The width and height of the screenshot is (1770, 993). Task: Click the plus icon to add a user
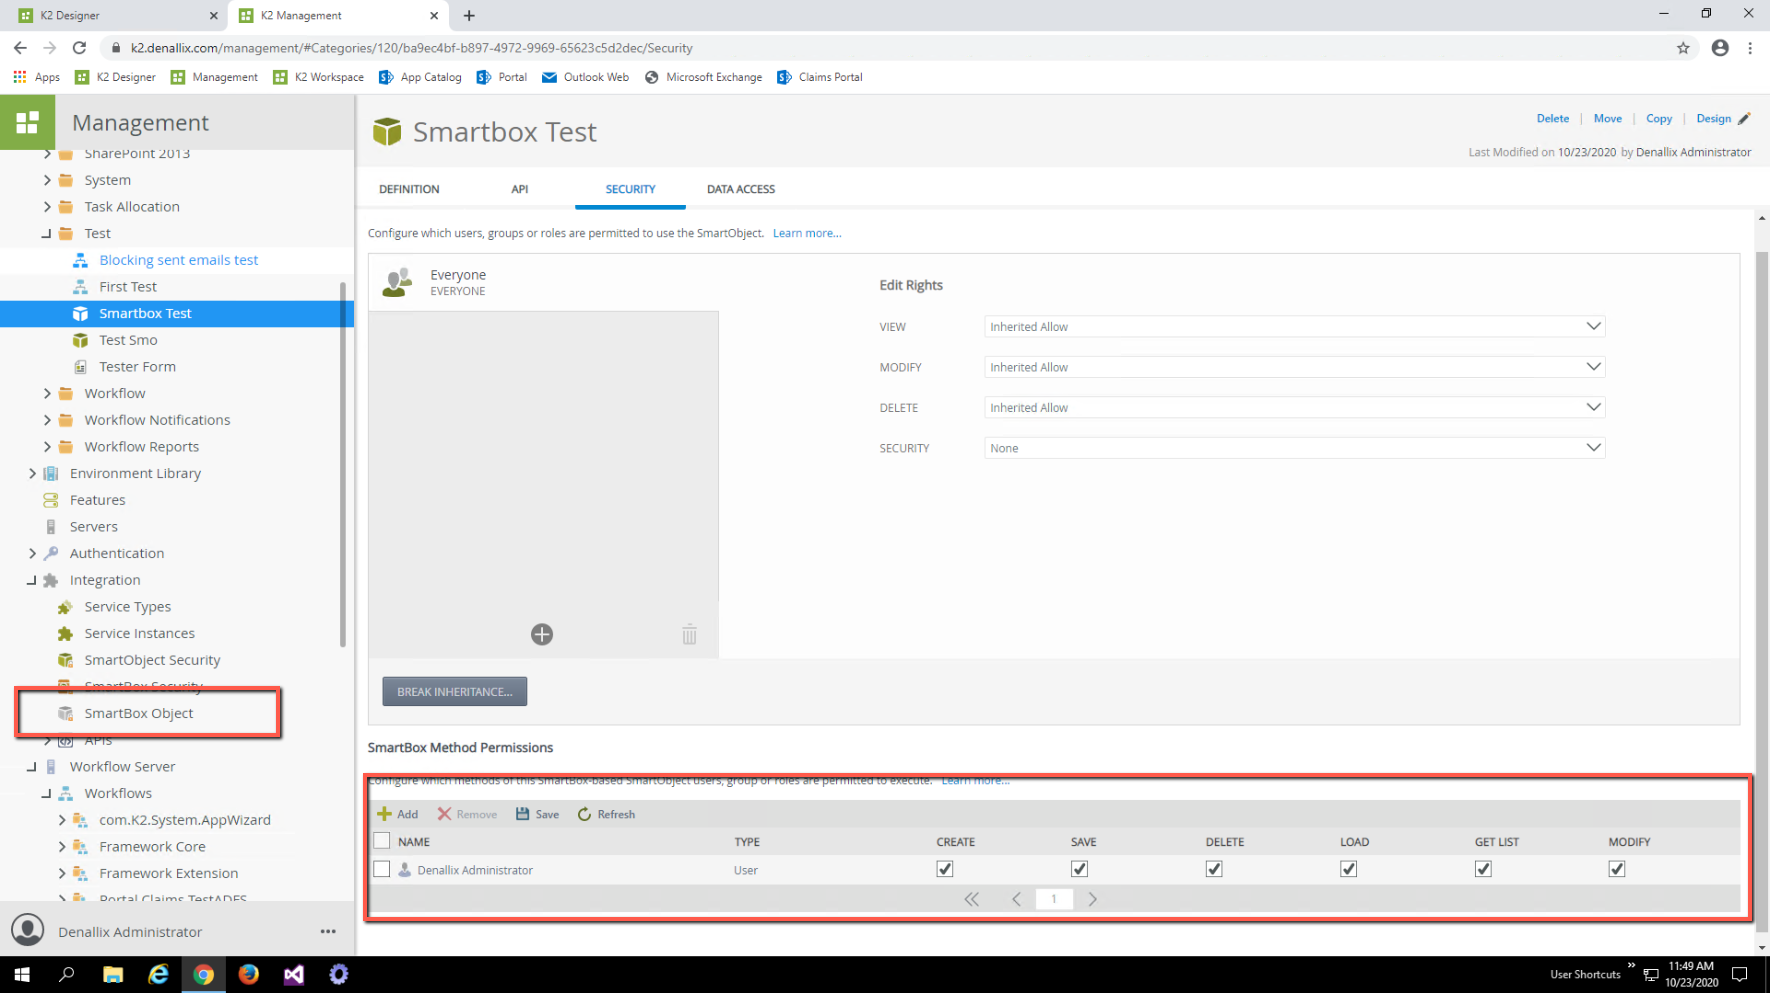click(x=542, y=634)
